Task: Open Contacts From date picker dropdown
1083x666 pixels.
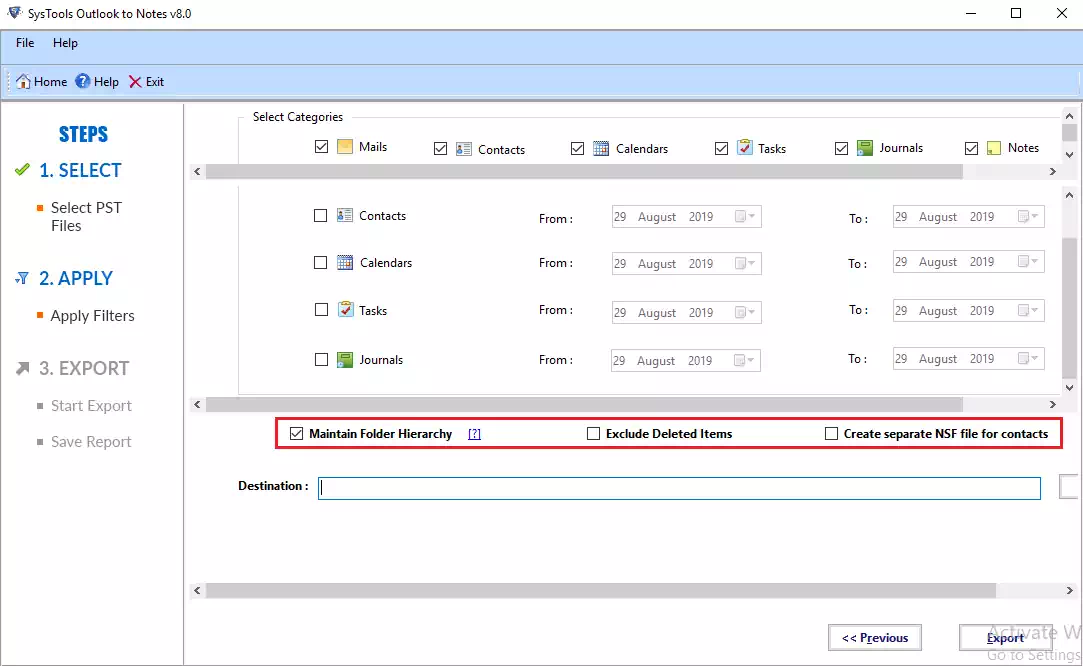Action: (x=745, y=216)
